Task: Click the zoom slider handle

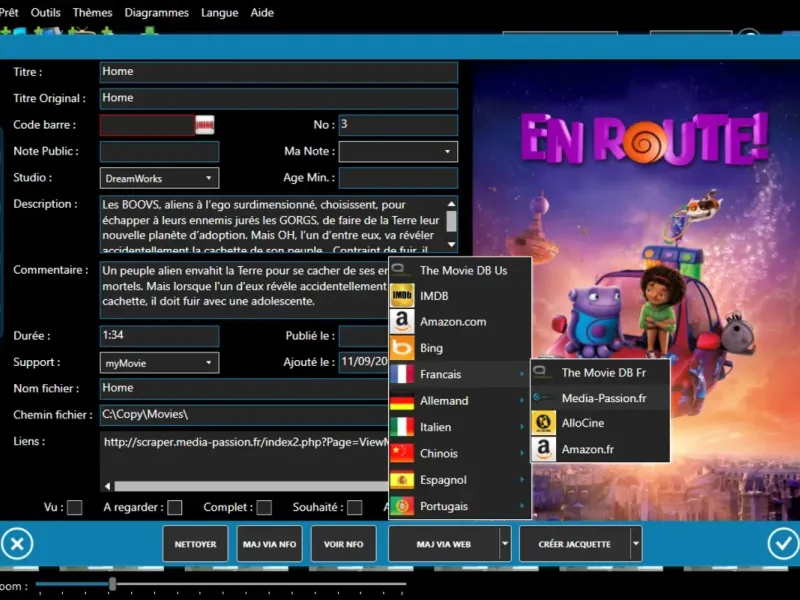Action: 112,584
